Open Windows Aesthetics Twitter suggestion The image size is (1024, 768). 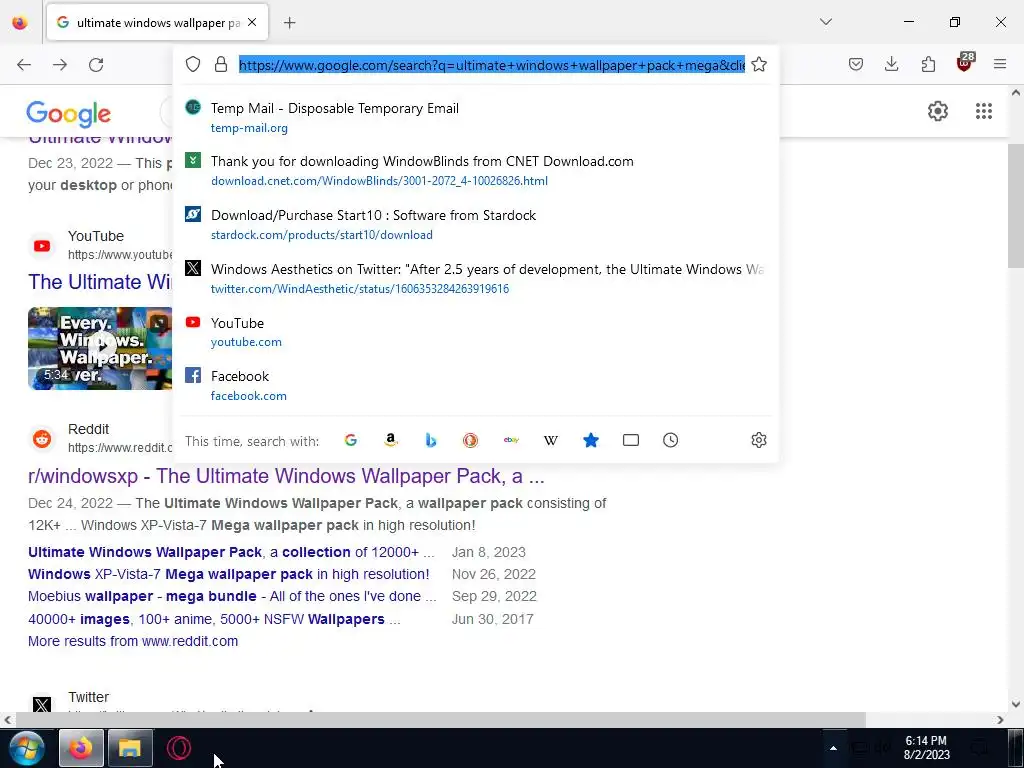pyautogui.click(x=475, y=278)
